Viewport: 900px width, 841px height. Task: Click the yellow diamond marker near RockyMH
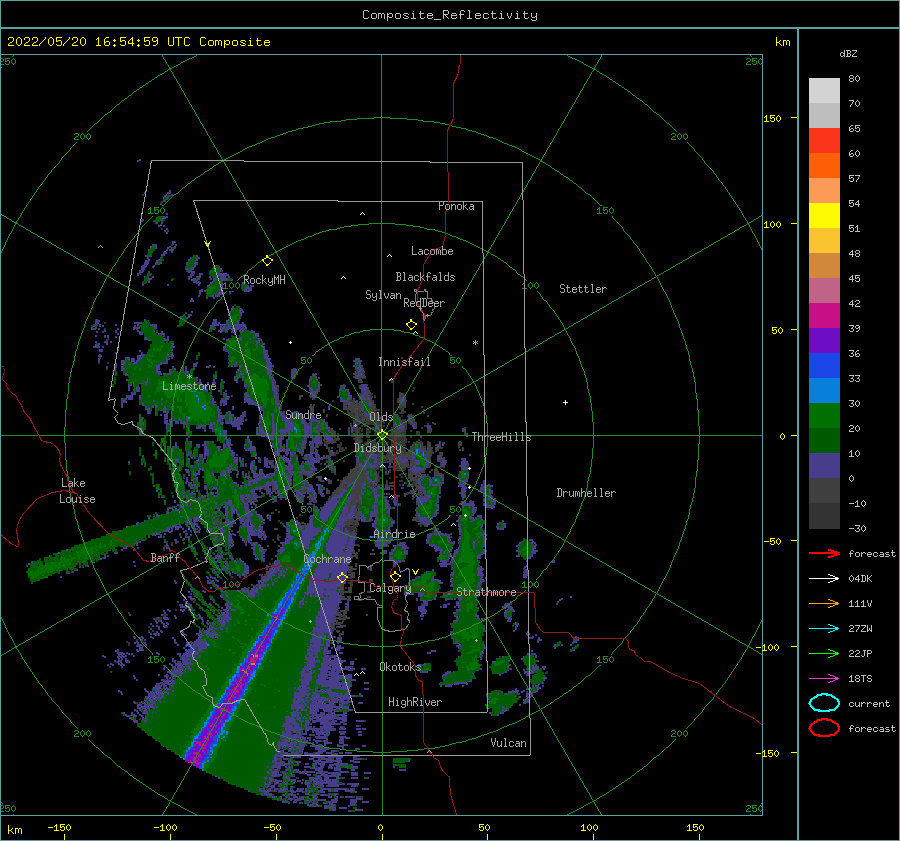(x=267, y=261)
